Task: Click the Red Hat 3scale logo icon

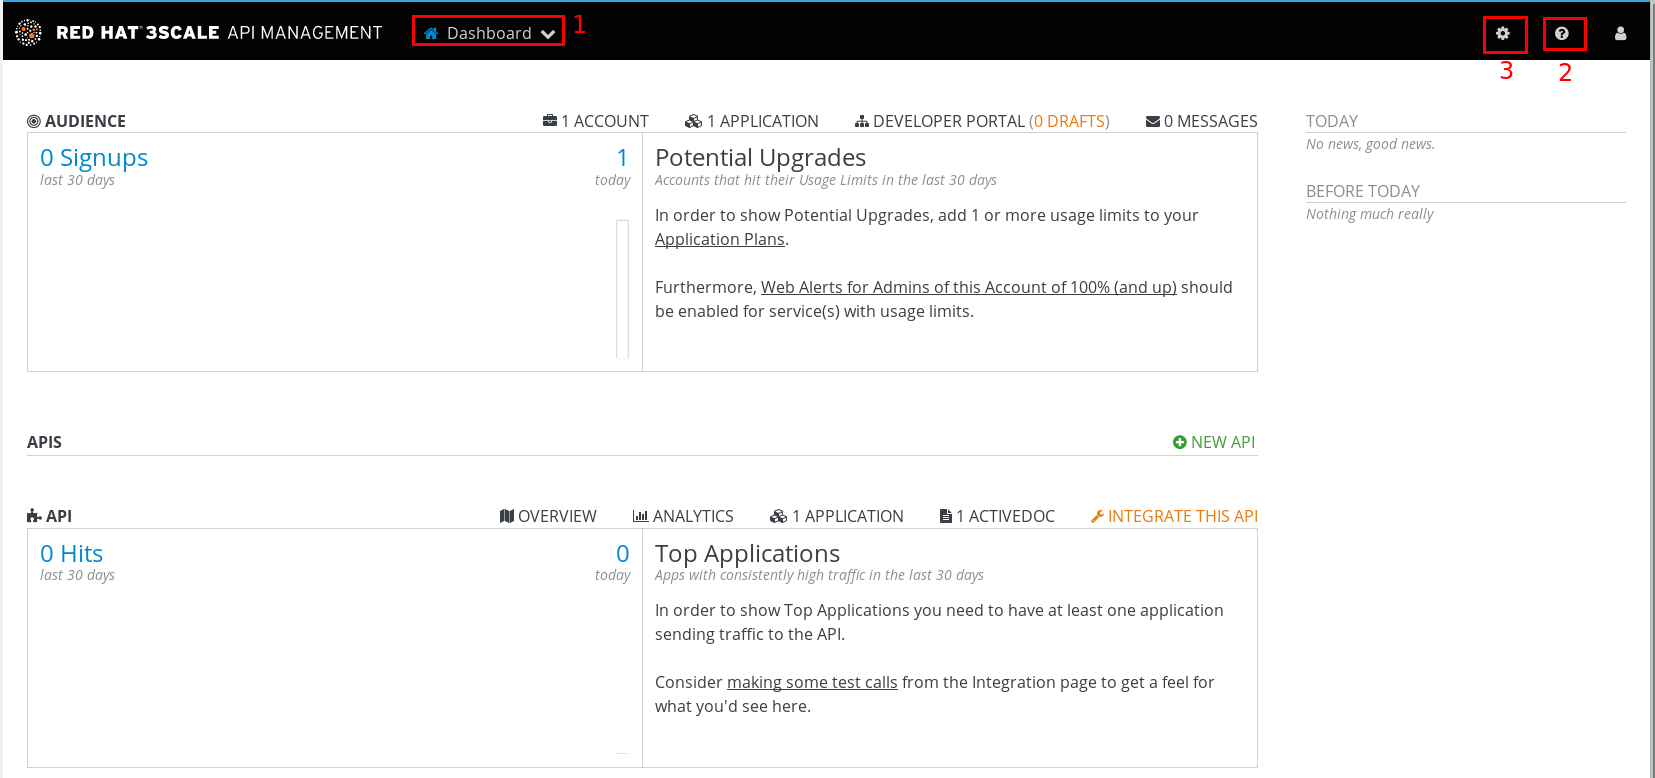Action: click(29, 32)
